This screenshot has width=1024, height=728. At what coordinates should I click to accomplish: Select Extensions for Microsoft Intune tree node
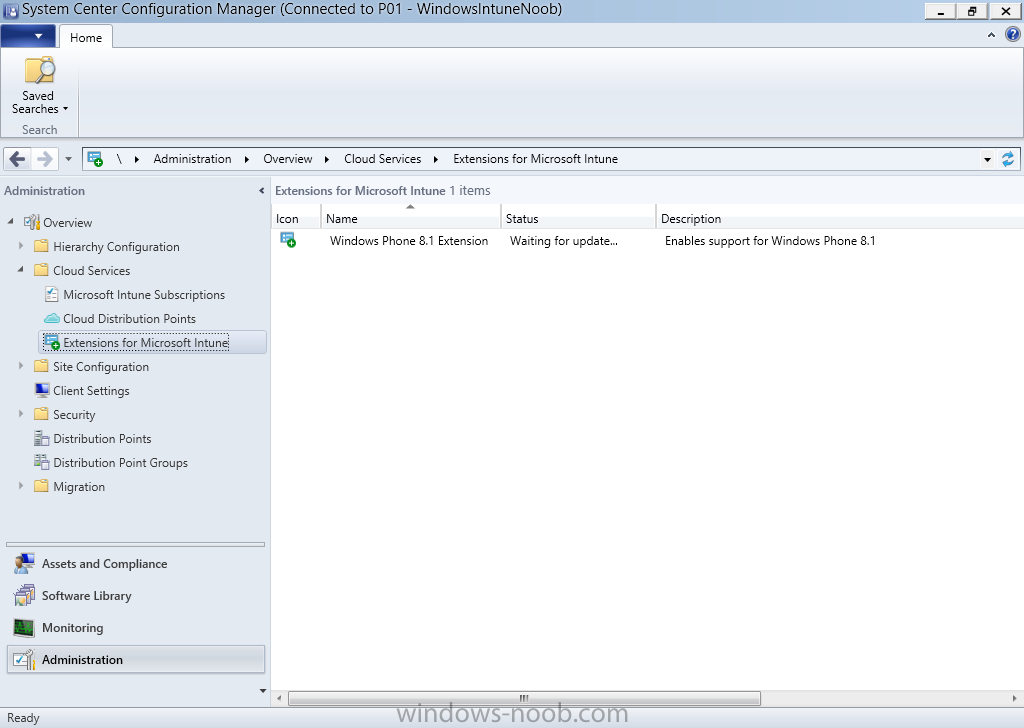pyautogui.click(x=146, y=343)
